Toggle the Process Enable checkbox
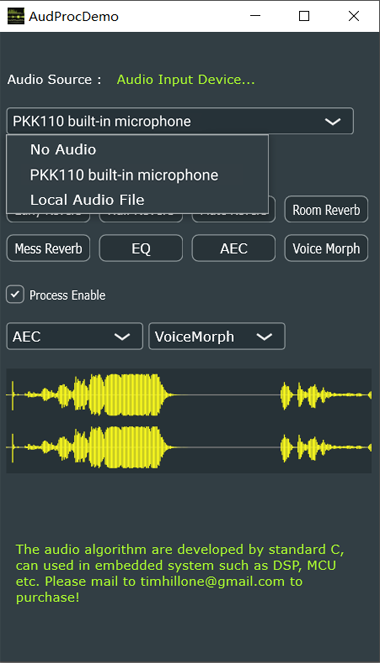Viewport: 380px width, 663px height. pyautogui.click(x=15, y=294)
